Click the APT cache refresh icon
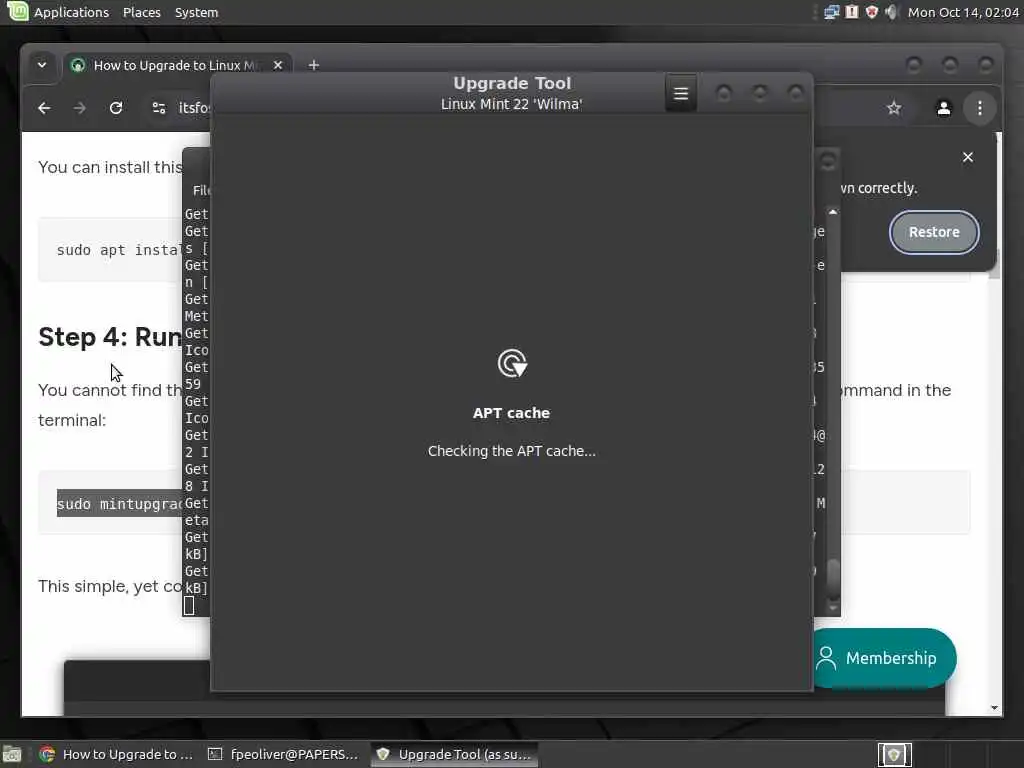 click(x=512, y=364)
